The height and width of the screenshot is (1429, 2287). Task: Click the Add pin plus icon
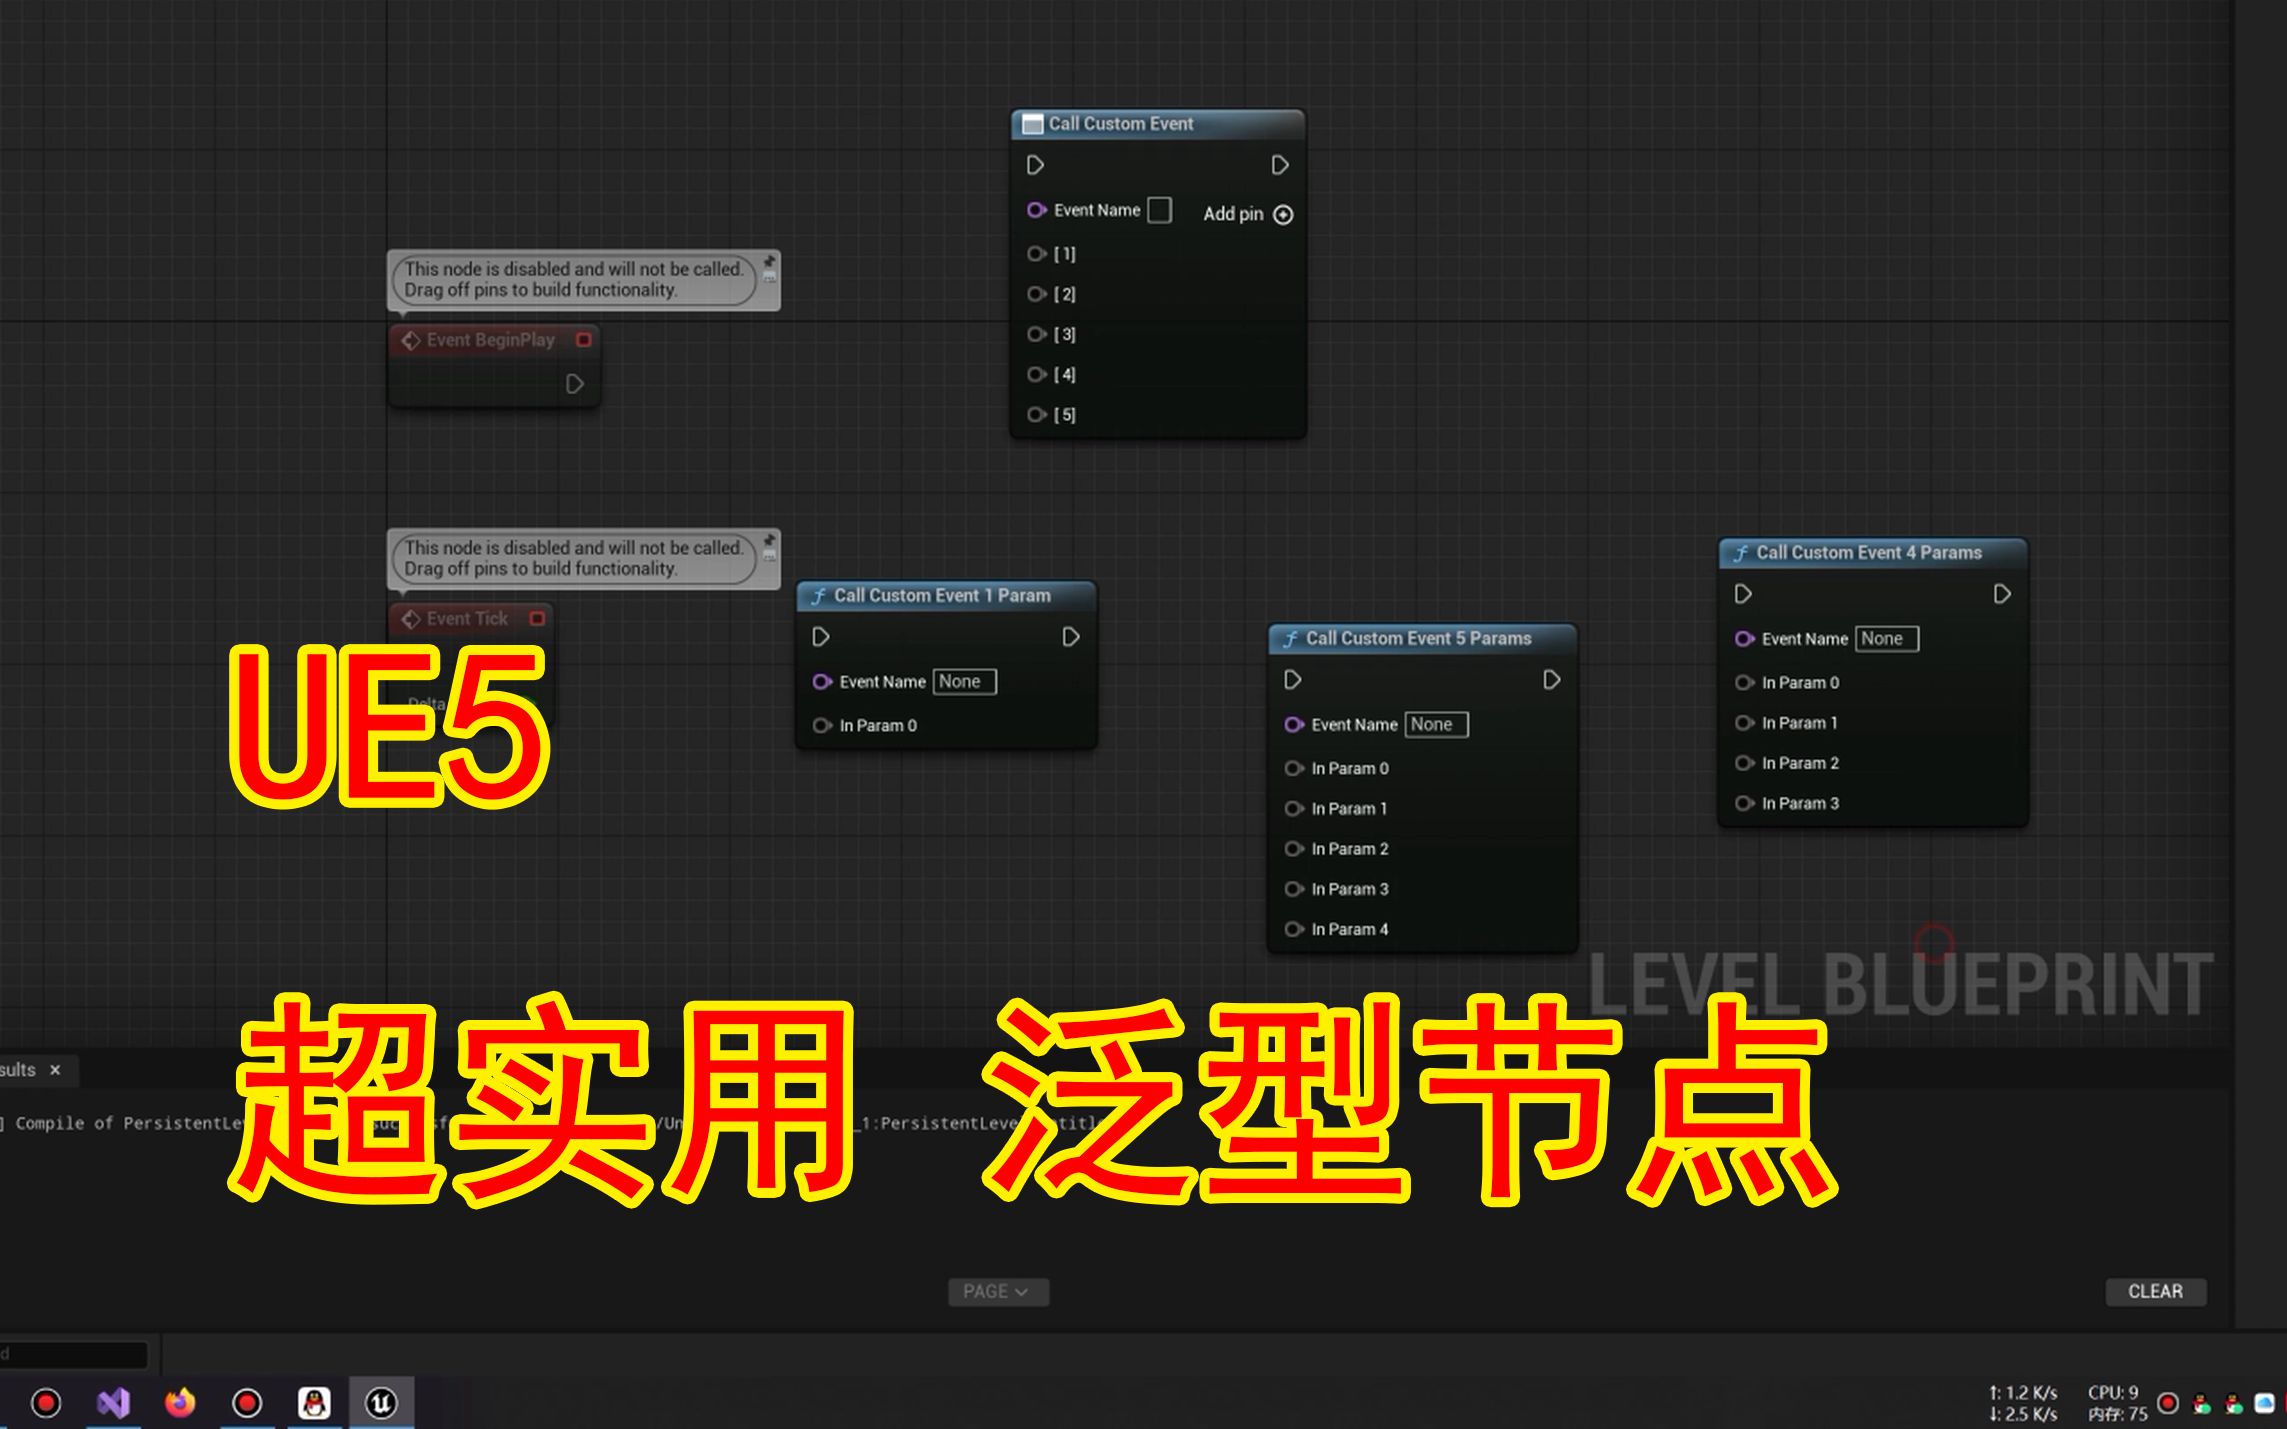click(1283, 214)
